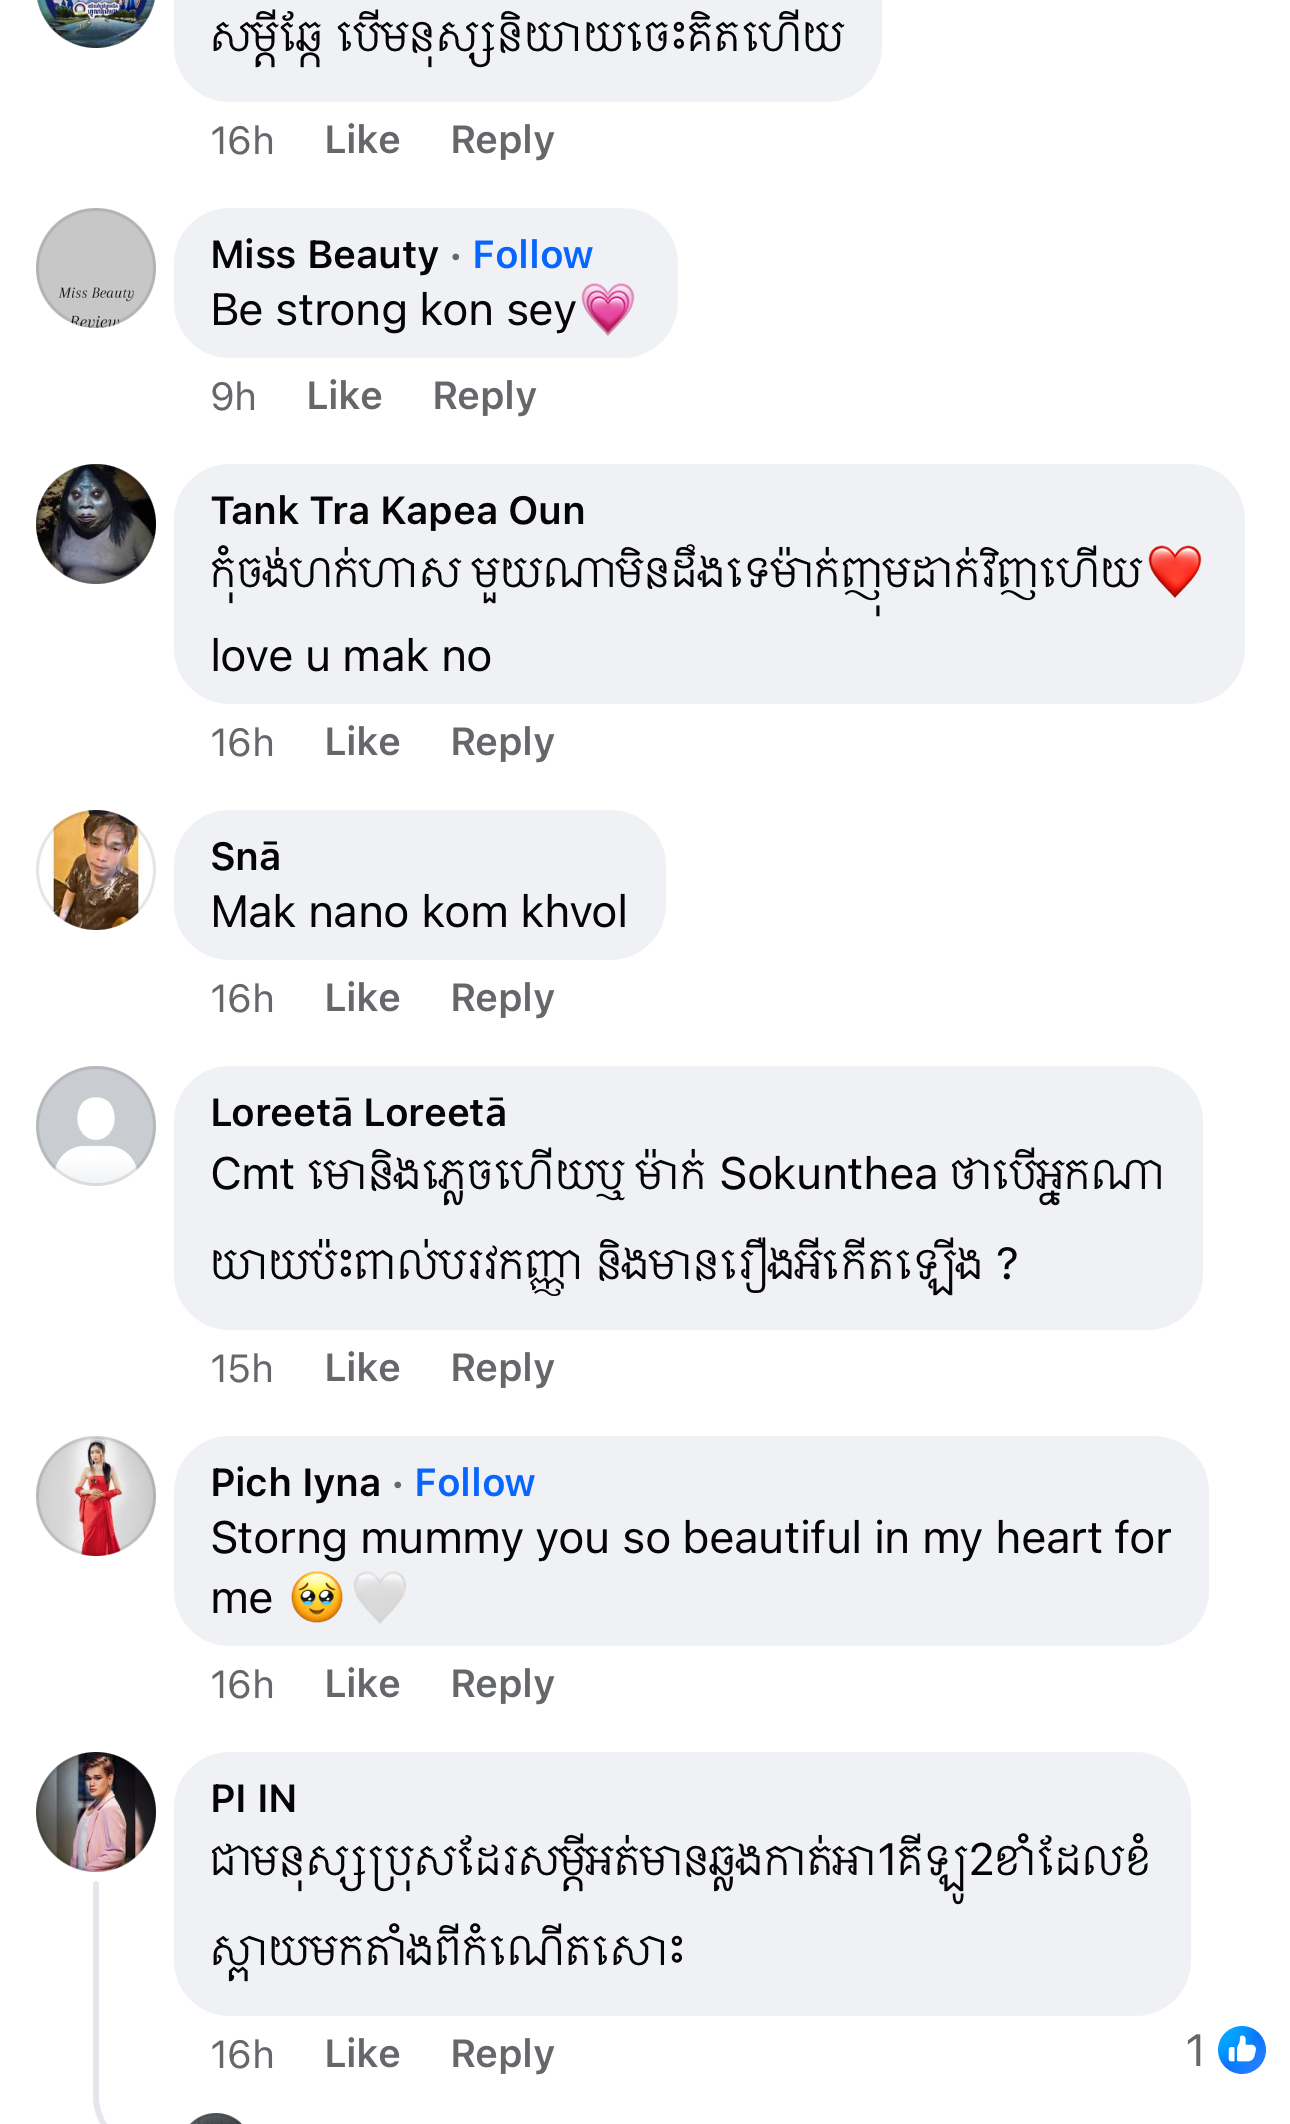1290x2124 pixels.
Task: Open Miss Beauty profile picture
Action: tap(96, 268)
